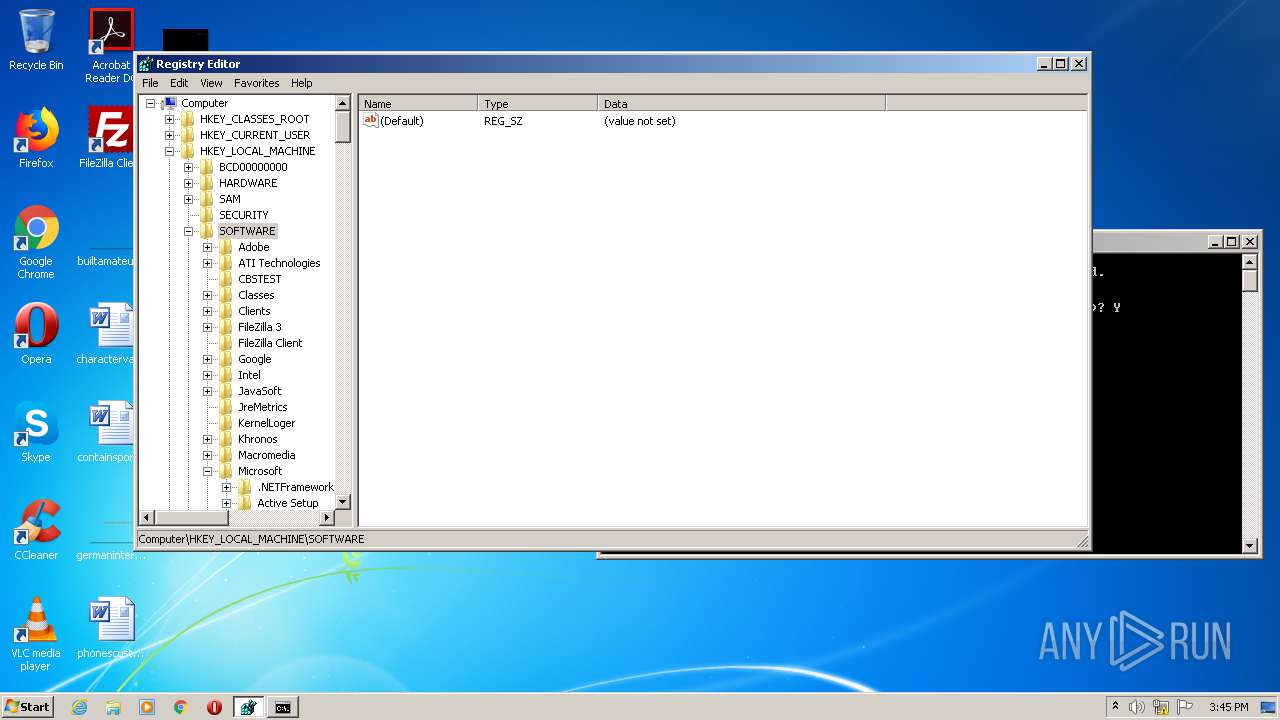Image resolution: width=1280 pixels, height=720 pixels.
Task: Select the ATI Technologies key
Action: coord(279,263)
